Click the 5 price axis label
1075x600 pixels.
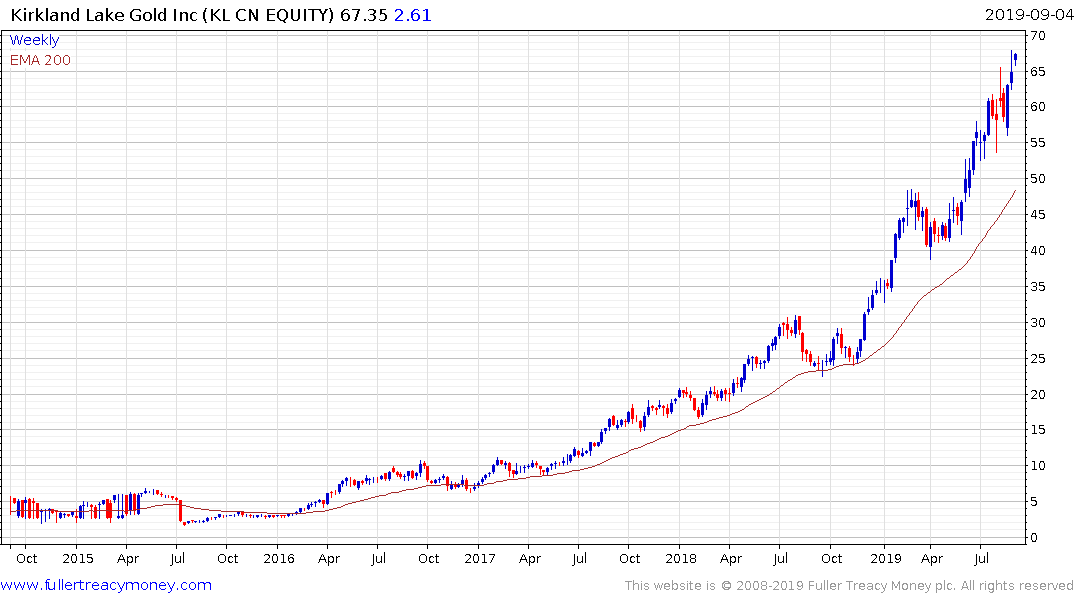tap(1034, 502)
